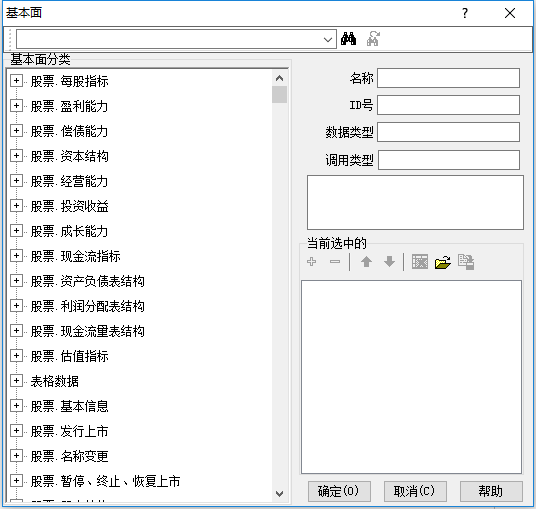The image size is (536, 509).
Task: Click the 帮助 button
Action: click(491, 491)
